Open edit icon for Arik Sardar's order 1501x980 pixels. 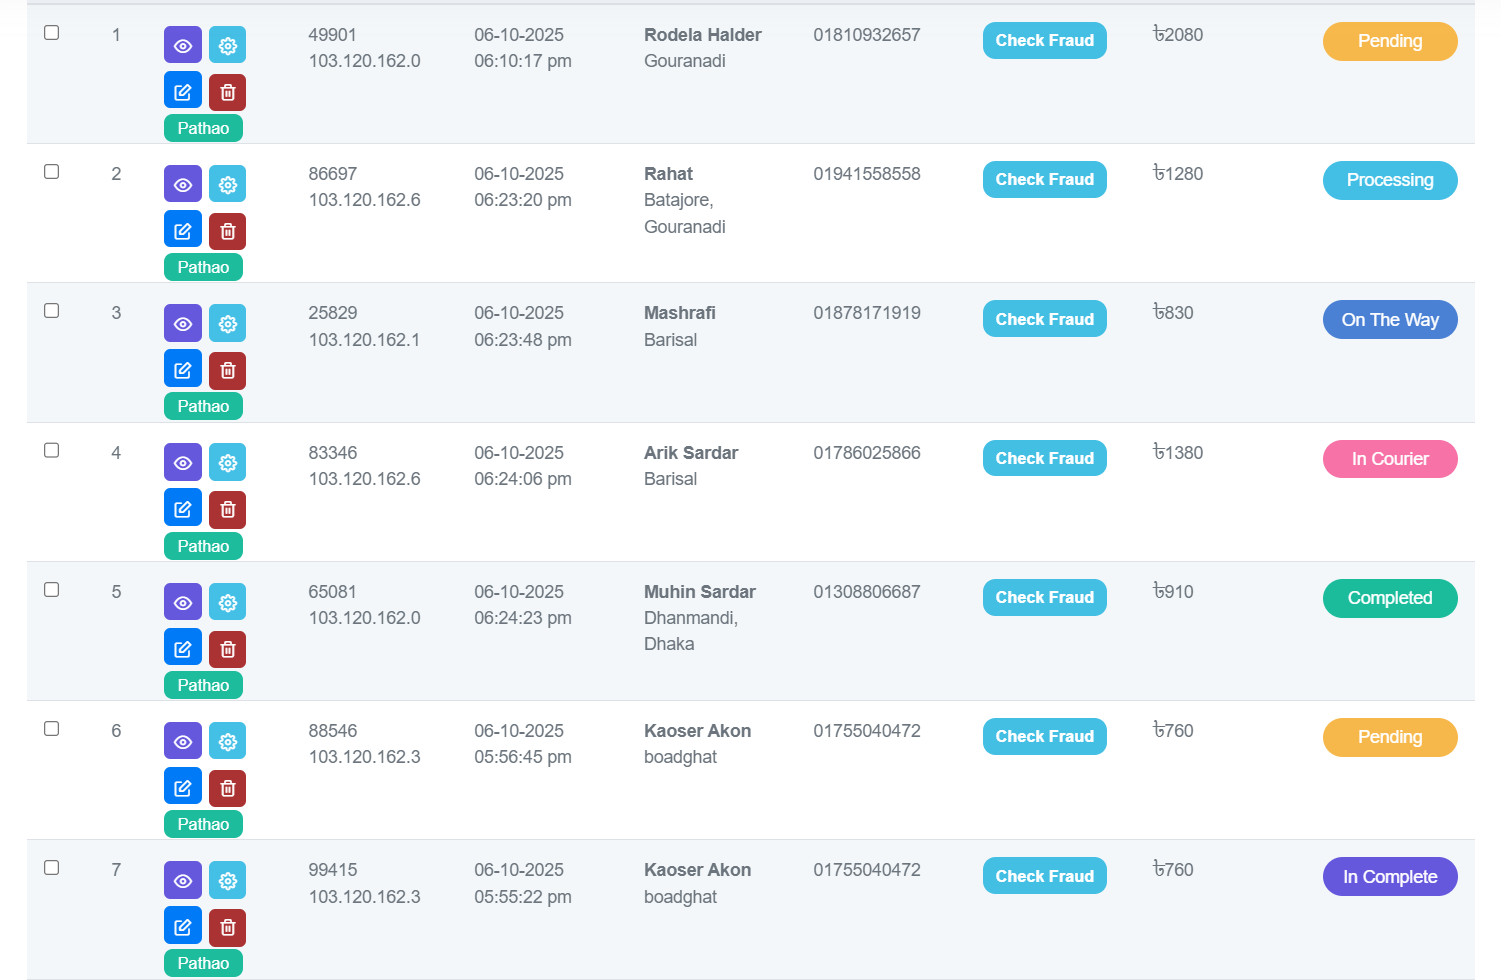[183, 509]
